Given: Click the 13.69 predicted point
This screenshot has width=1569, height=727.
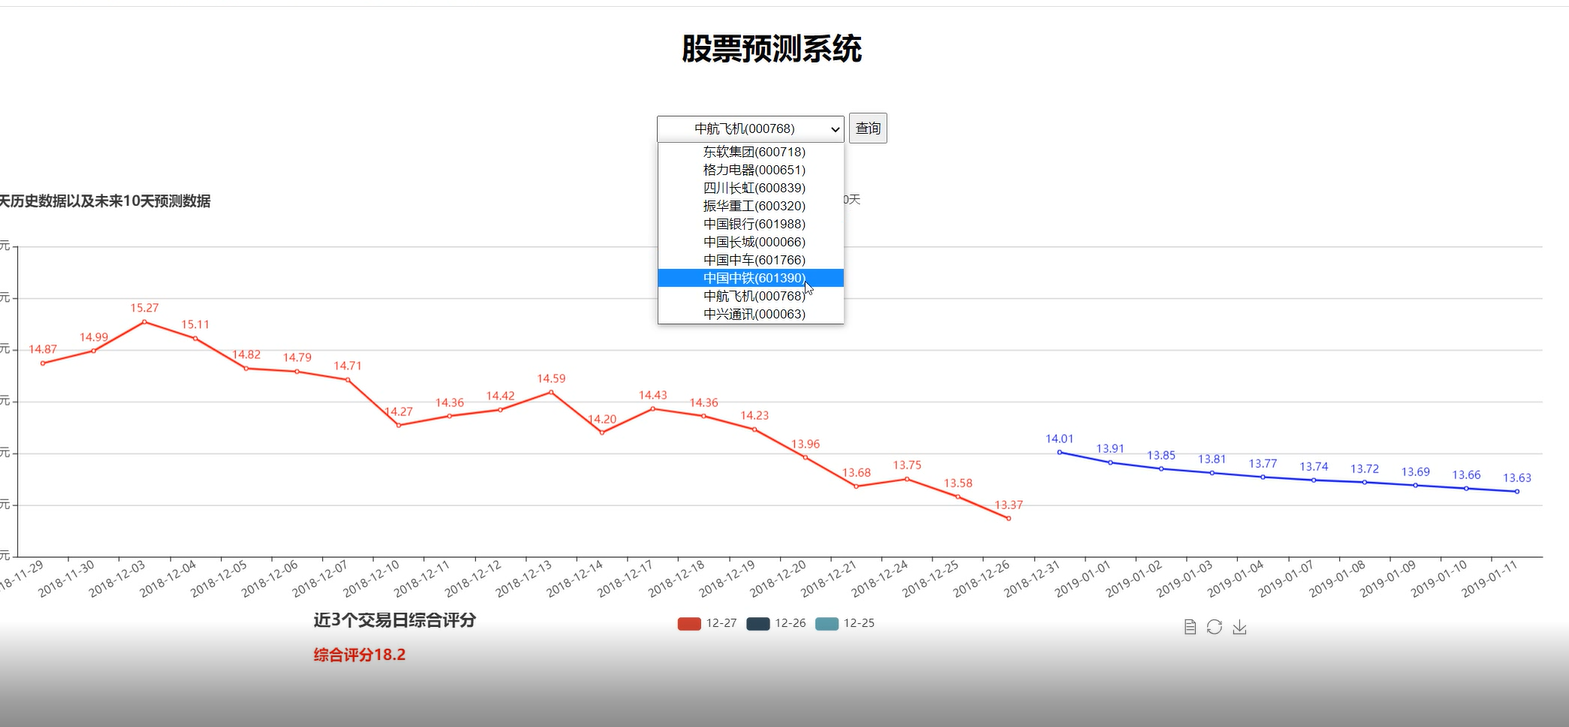Looking at the screenshot, I should (1415, 485).
